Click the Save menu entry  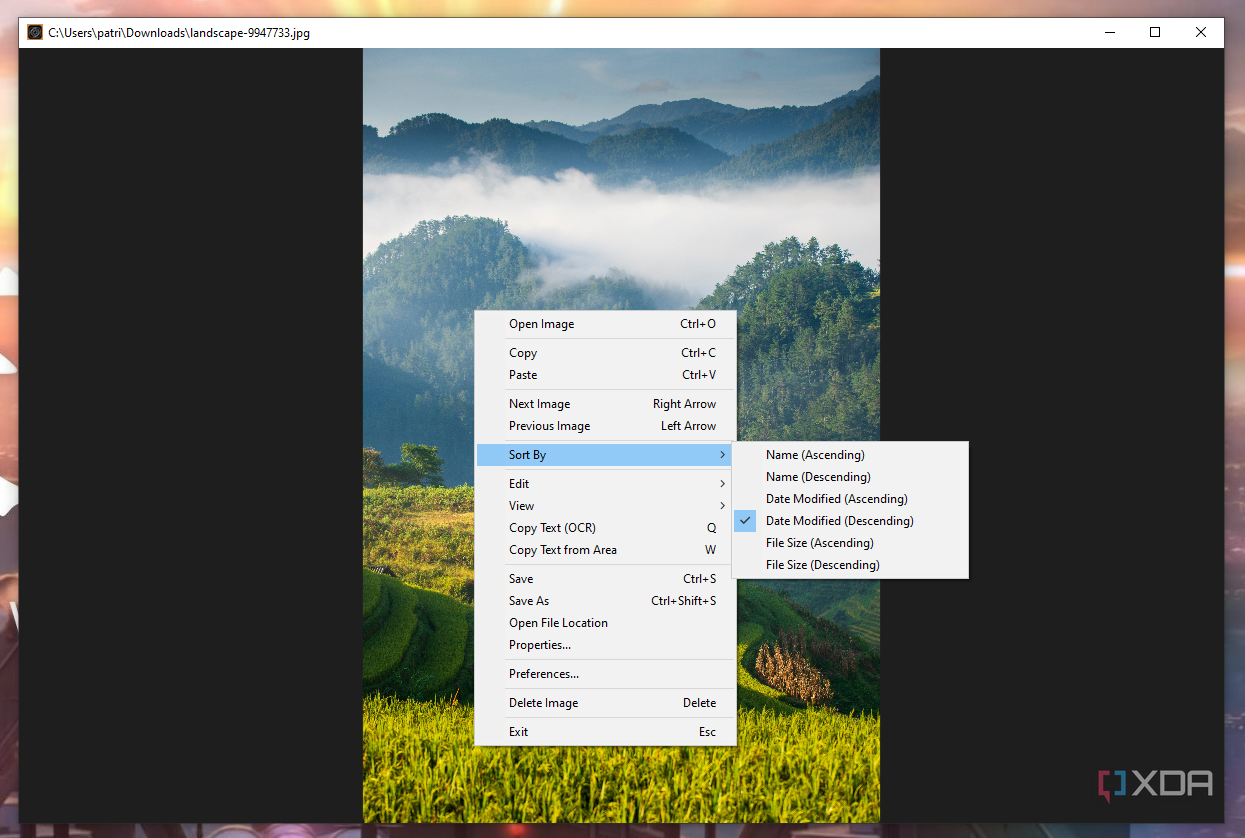(605, 579)
